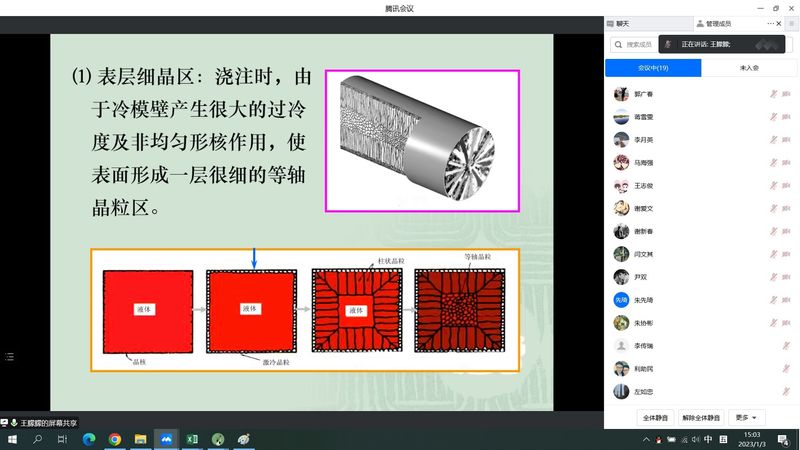Open the slide list icon at left edge
This screenshot has height=450, width=800.
(x=10, y=356)
